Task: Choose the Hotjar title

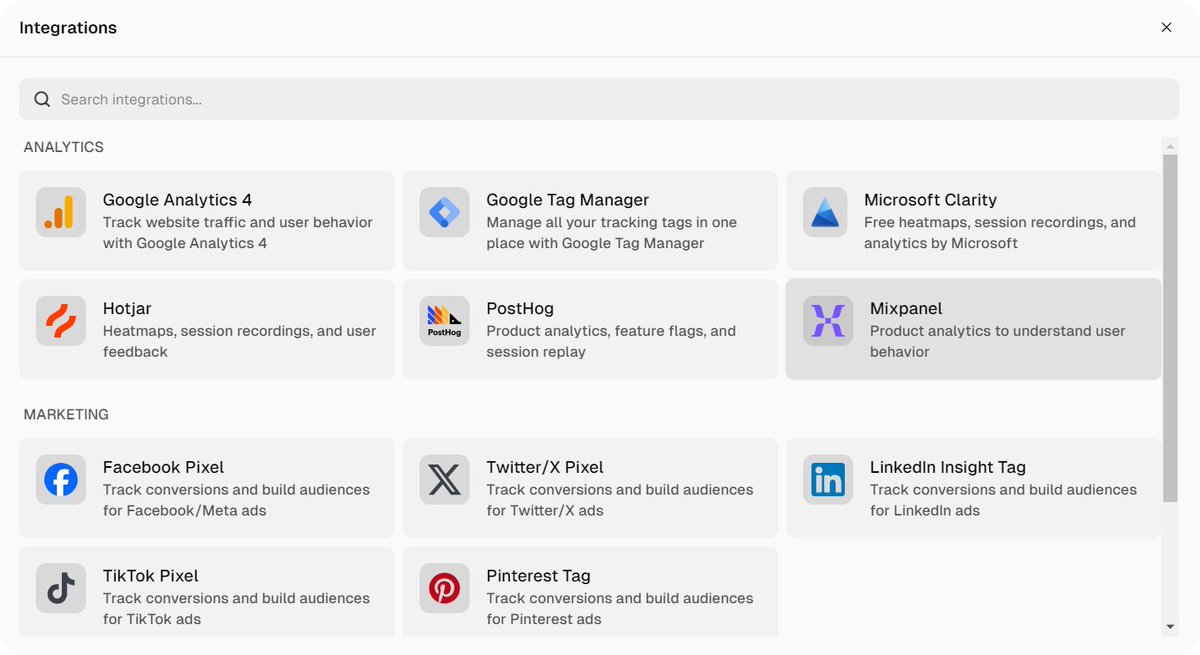Action: 127,309
